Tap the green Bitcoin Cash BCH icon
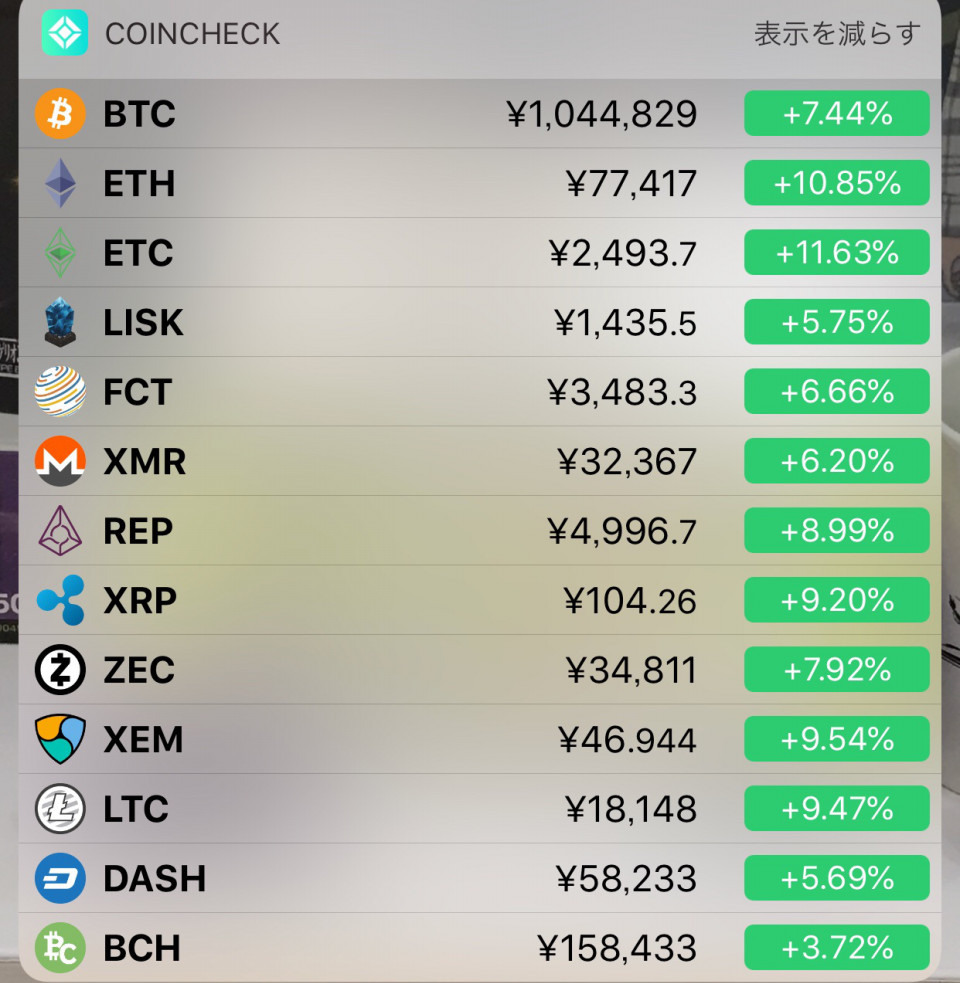The height and width of the screenshot is (983, 960). [60, 948]
